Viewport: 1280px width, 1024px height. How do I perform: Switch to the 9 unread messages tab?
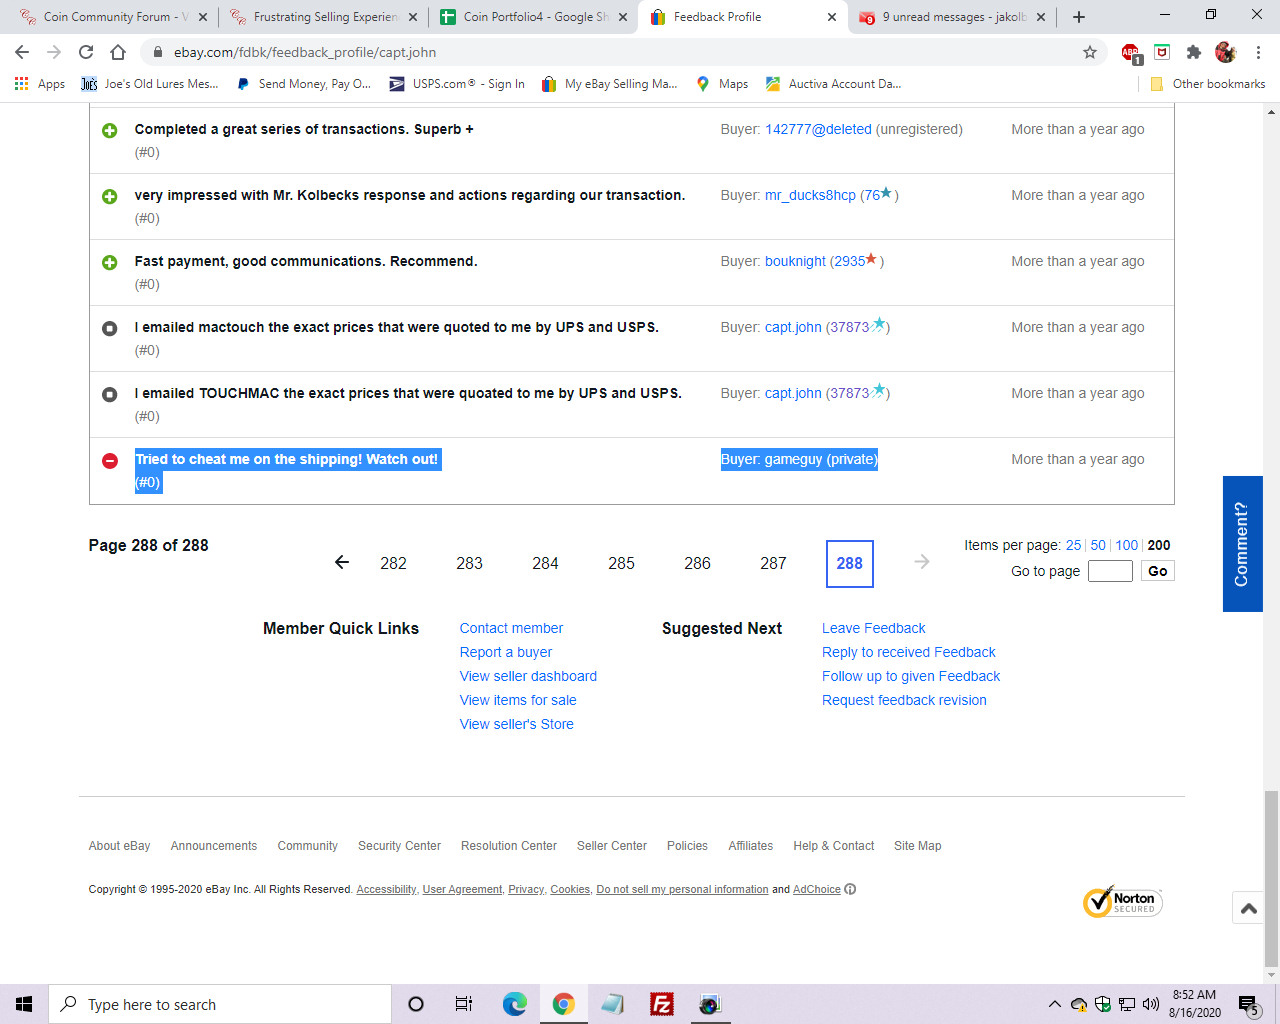click(x=953, y=17)
